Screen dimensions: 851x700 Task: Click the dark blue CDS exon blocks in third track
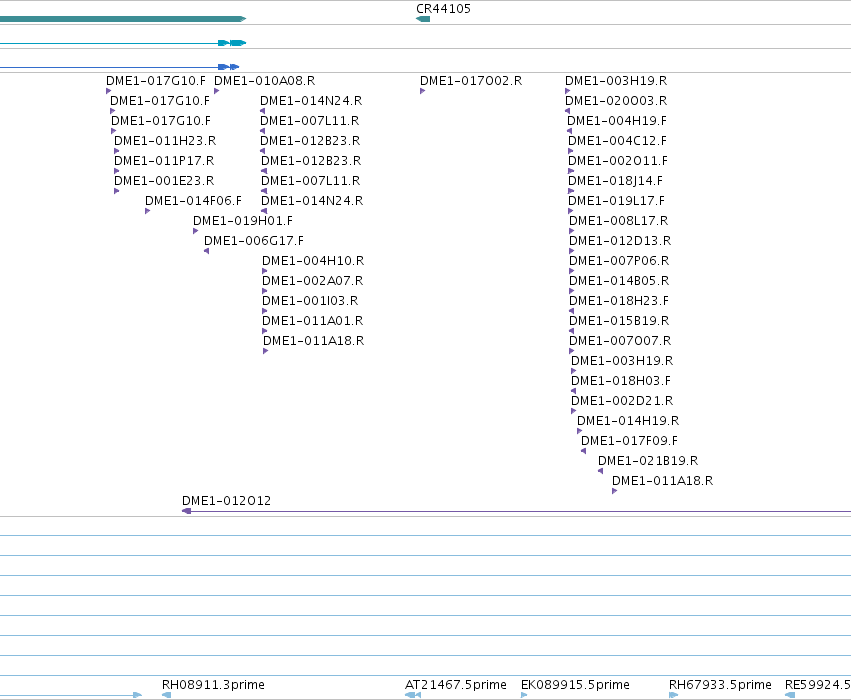click(228, 67)
